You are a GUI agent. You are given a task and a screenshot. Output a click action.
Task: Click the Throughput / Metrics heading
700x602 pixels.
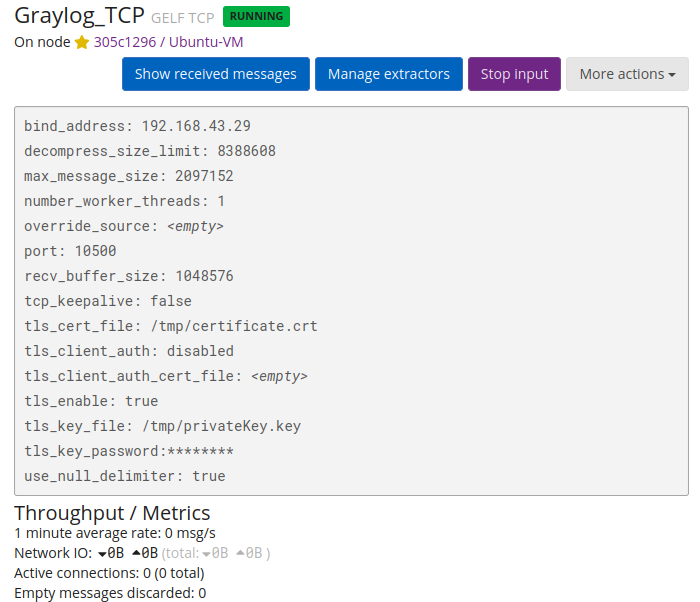pyautogui.click(x=112, y=513)
